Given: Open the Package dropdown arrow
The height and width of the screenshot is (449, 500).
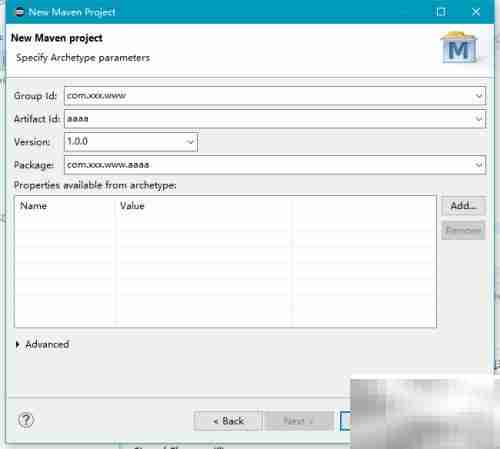Looking at the screenshot, I should (x=479, y=165).
